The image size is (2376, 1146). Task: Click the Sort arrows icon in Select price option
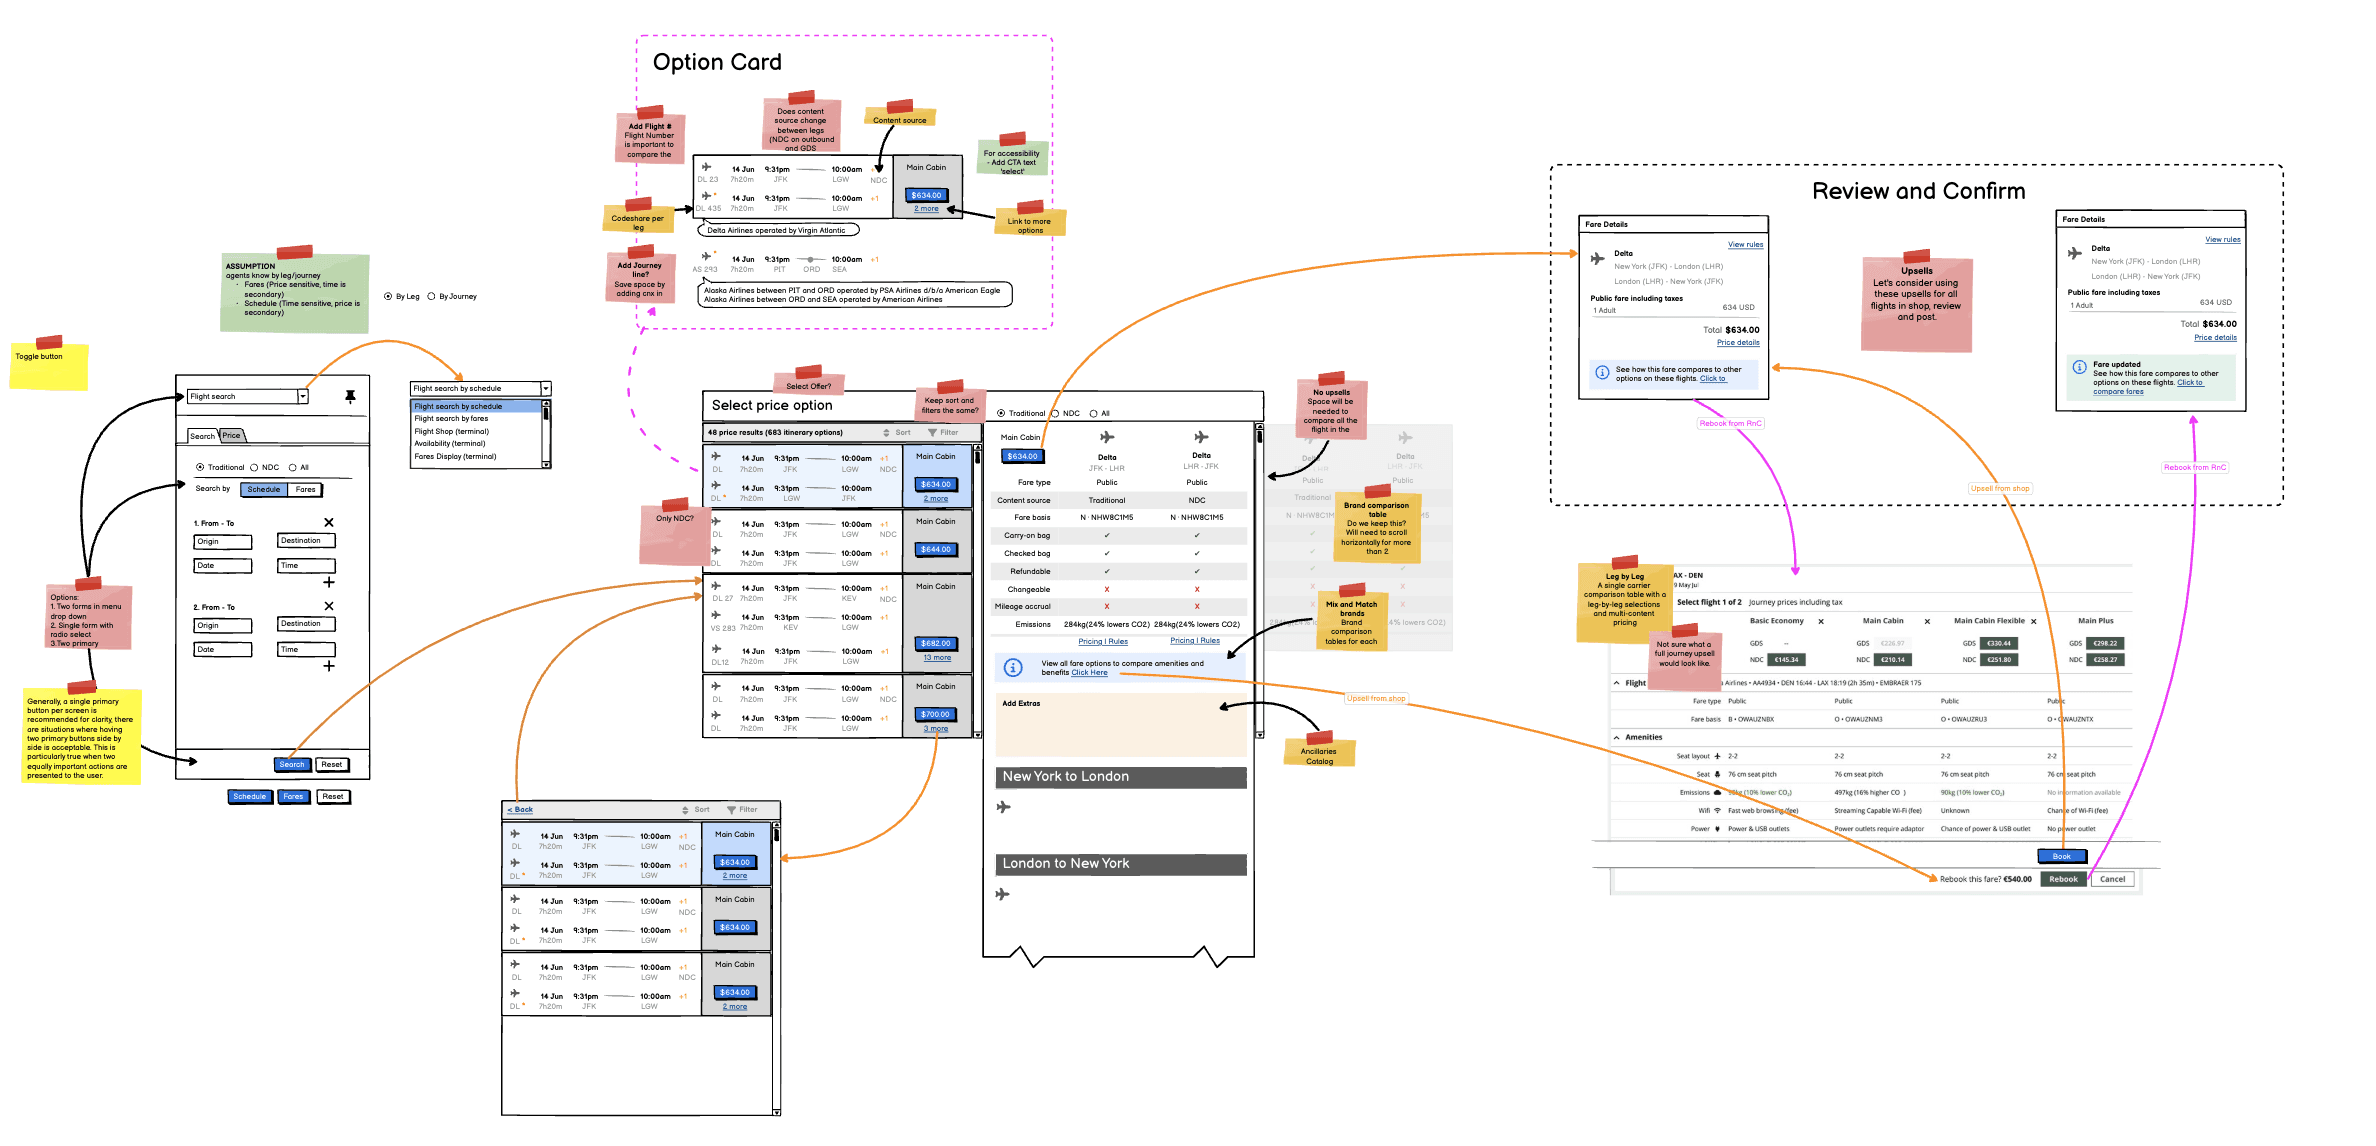click(886, 433)
